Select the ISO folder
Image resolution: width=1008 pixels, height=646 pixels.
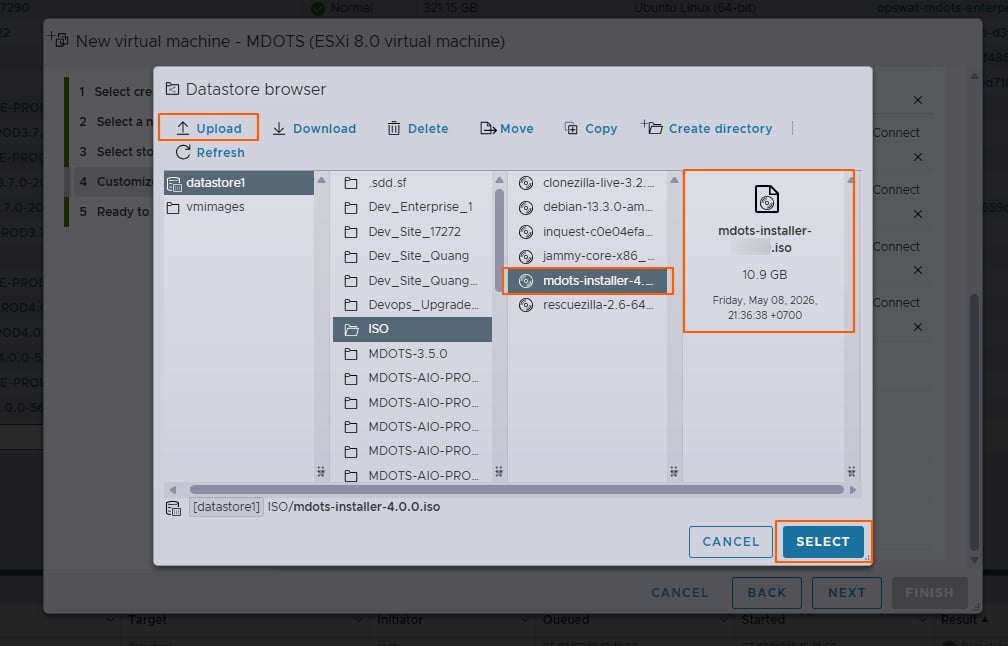coord(412,329)
